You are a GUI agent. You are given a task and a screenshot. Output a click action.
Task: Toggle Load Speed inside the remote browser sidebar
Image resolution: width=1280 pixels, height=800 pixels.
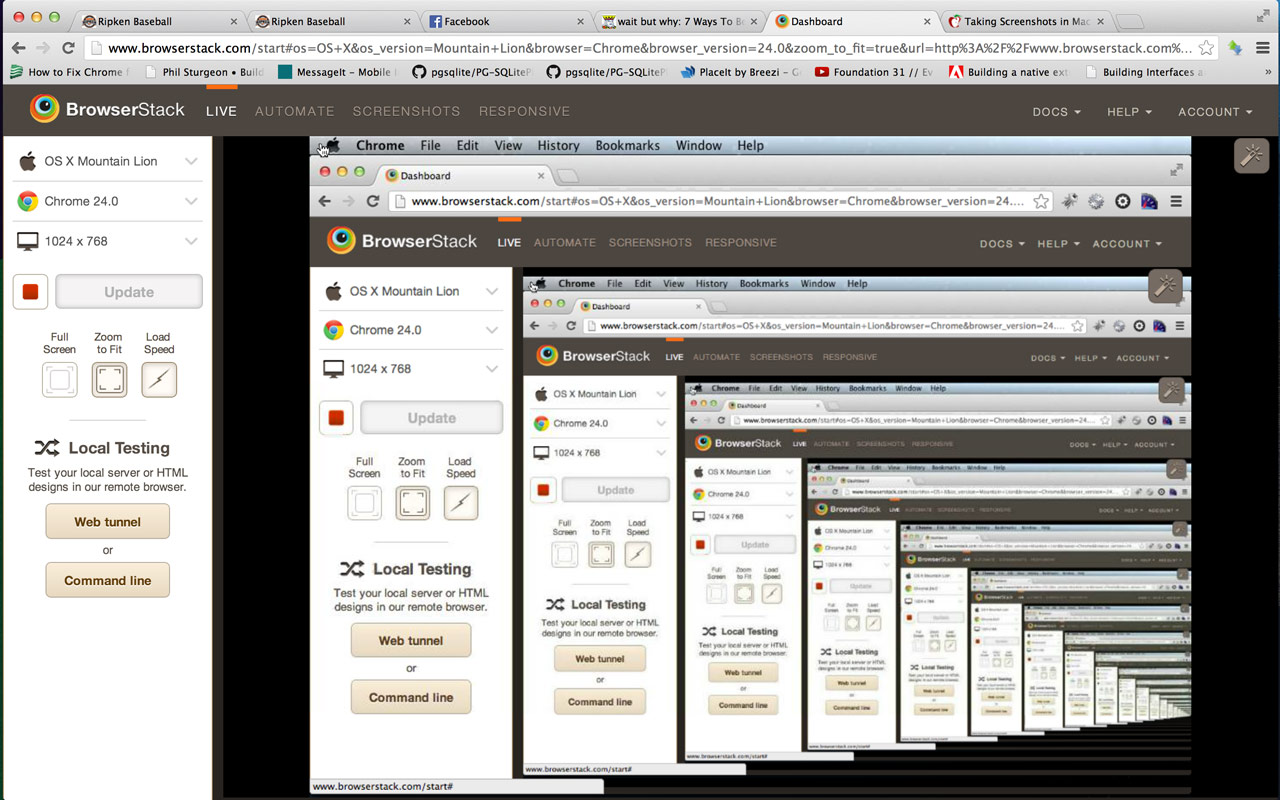coord(461,503)
